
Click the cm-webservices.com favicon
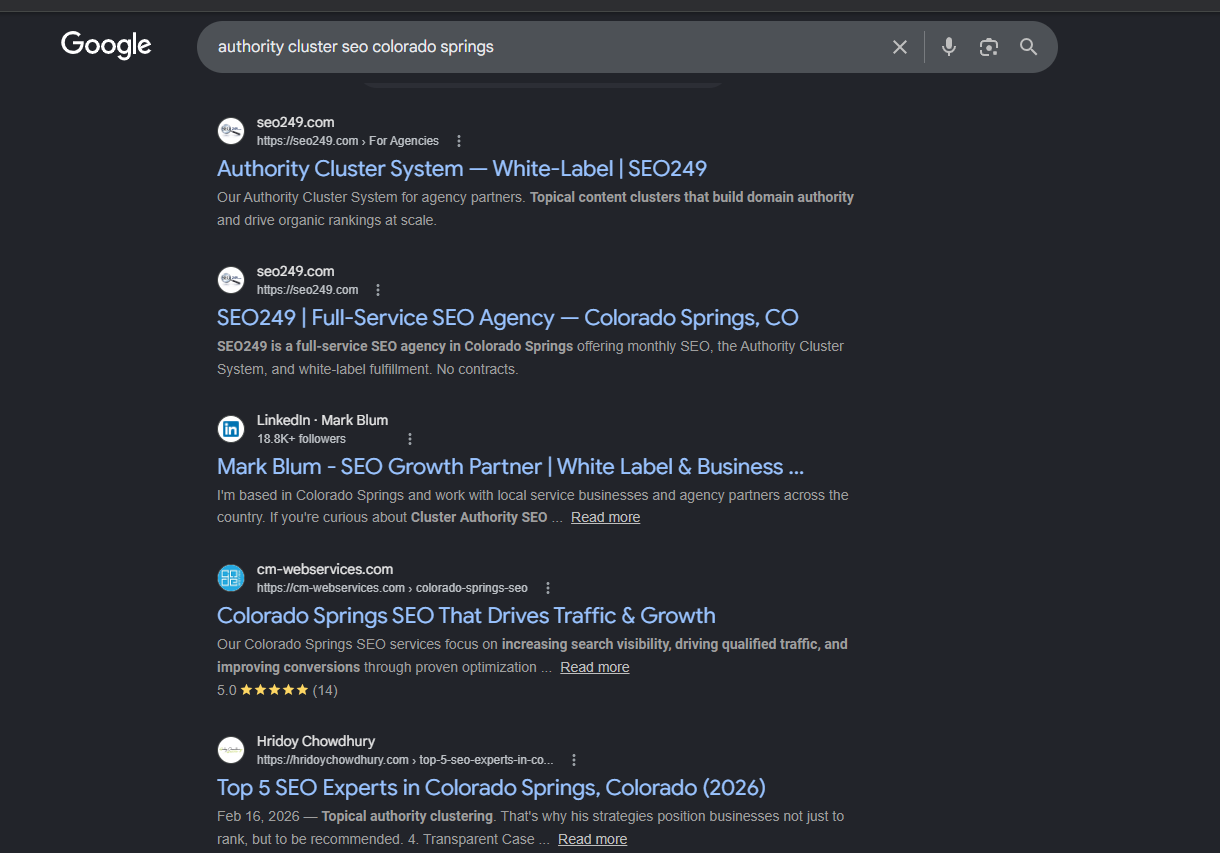coord(231,578)
